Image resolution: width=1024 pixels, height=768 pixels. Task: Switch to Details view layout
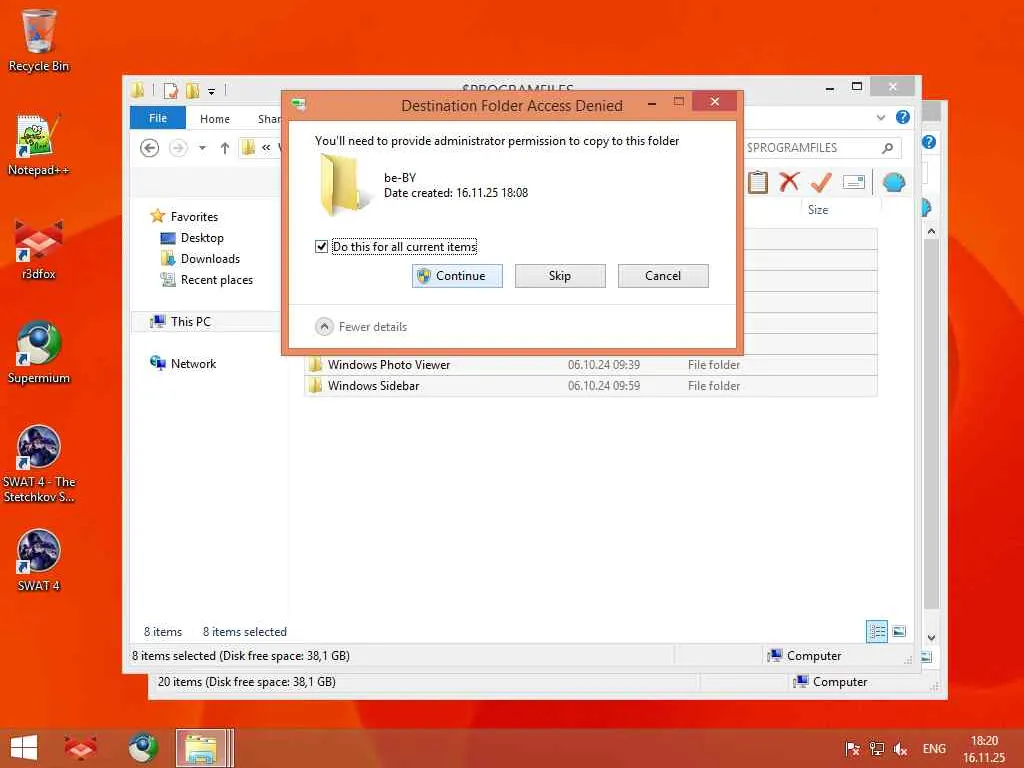tap(876, 632)
